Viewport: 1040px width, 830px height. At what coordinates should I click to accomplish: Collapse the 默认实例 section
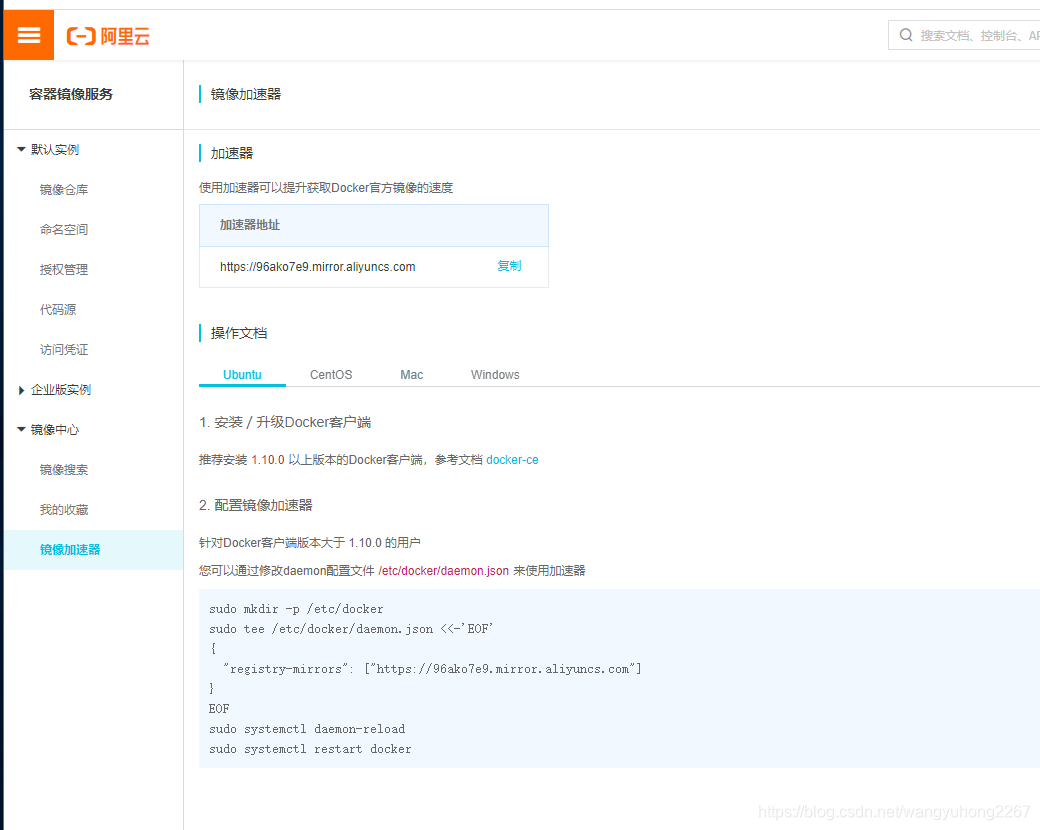pyautogui.click(x=21, y=149)
